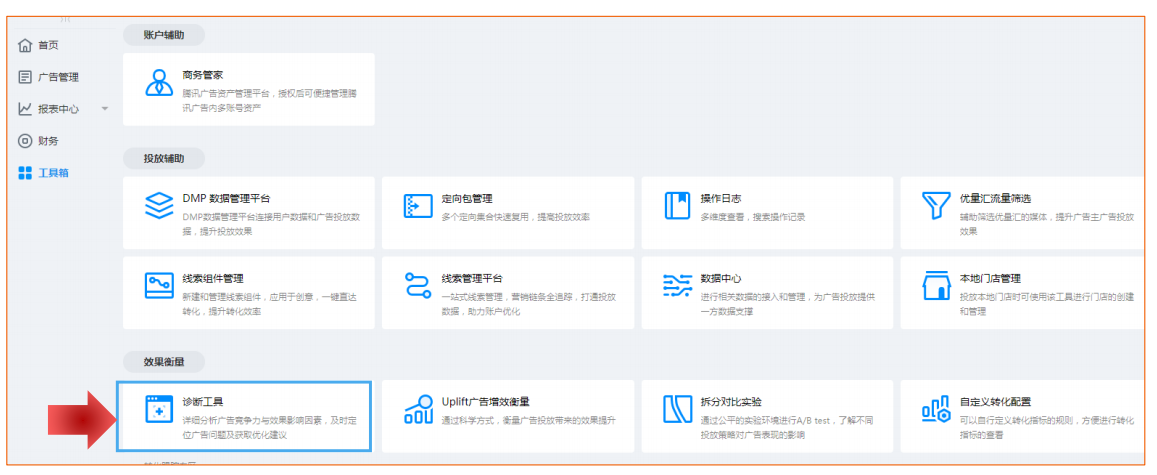Click the 本地门店管理 store icon
The height and width of the screenshot is (475, 1157).
(936, 286)
